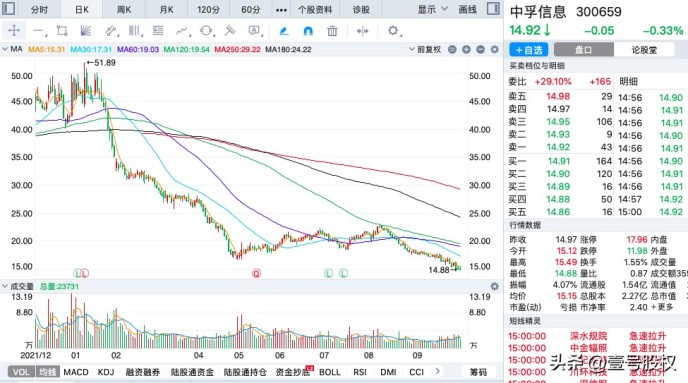Viewport: 688px width, 383px height.
Task: Select the straight line drawing tool
Action: [39, 31]
